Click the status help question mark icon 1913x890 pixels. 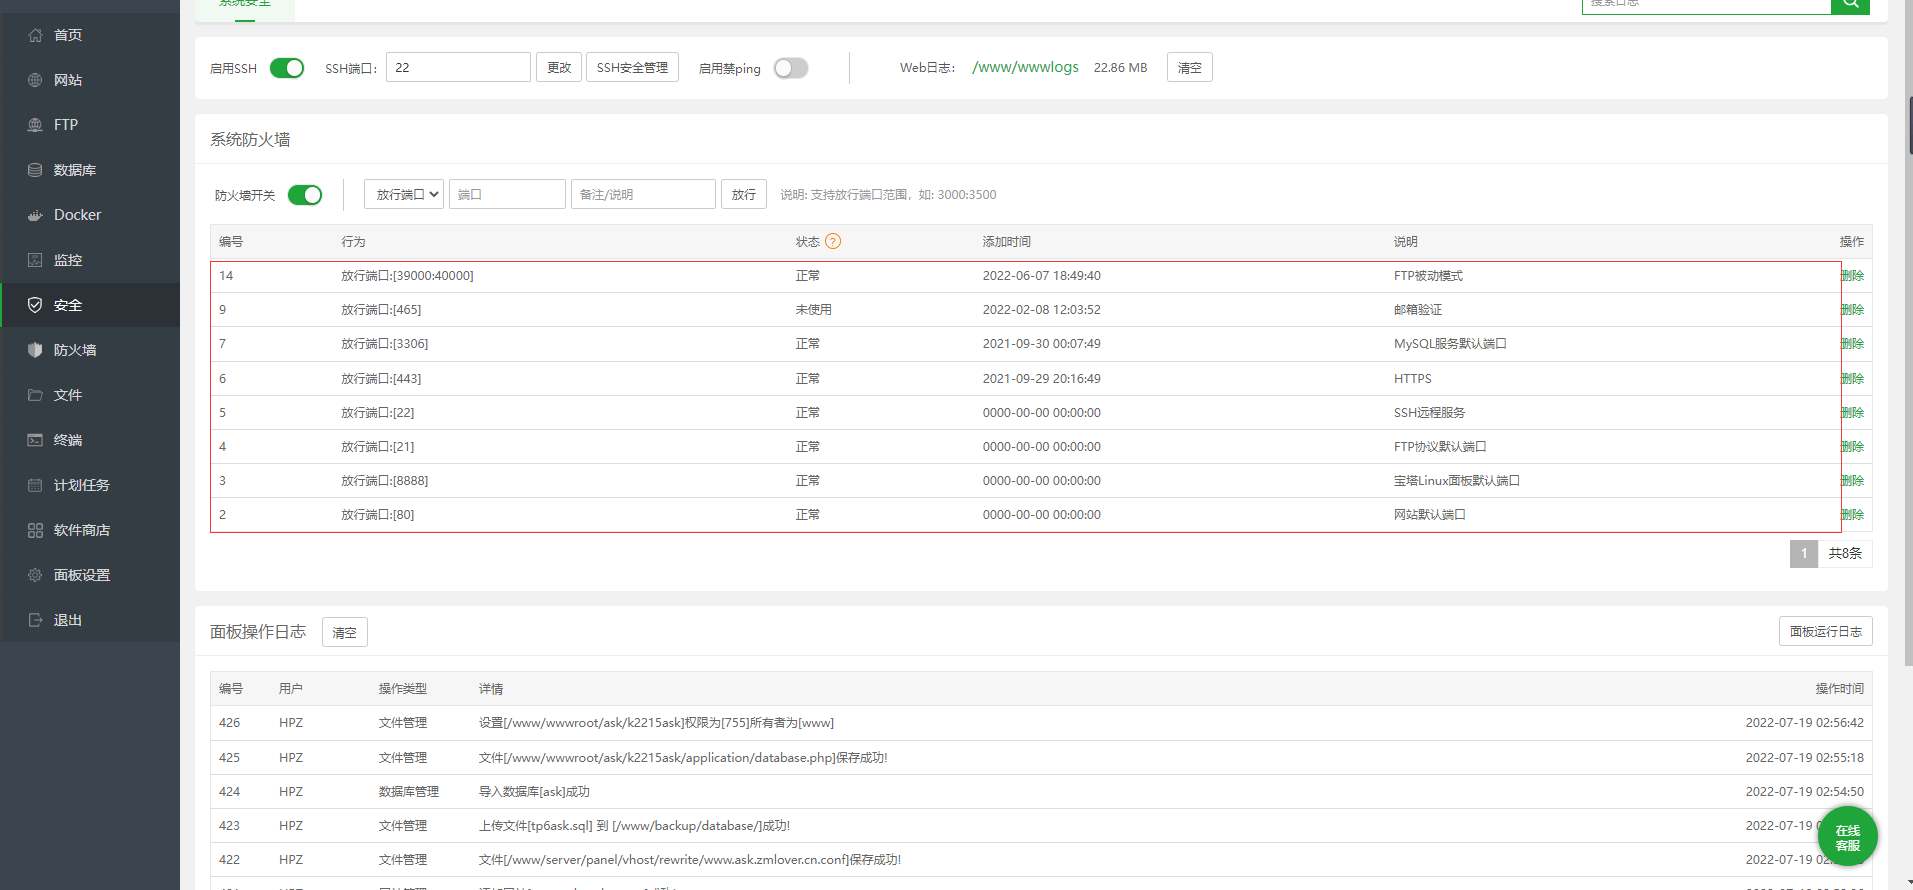833,241
